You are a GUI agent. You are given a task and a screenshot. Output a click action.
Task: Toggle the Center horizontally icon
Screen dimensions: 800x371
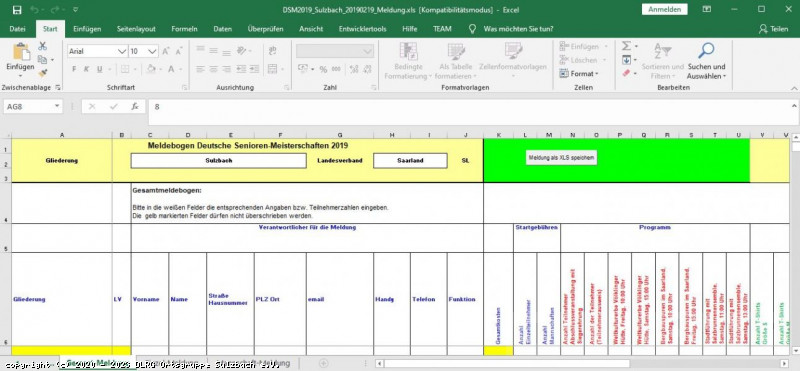[x=214, y=68]
